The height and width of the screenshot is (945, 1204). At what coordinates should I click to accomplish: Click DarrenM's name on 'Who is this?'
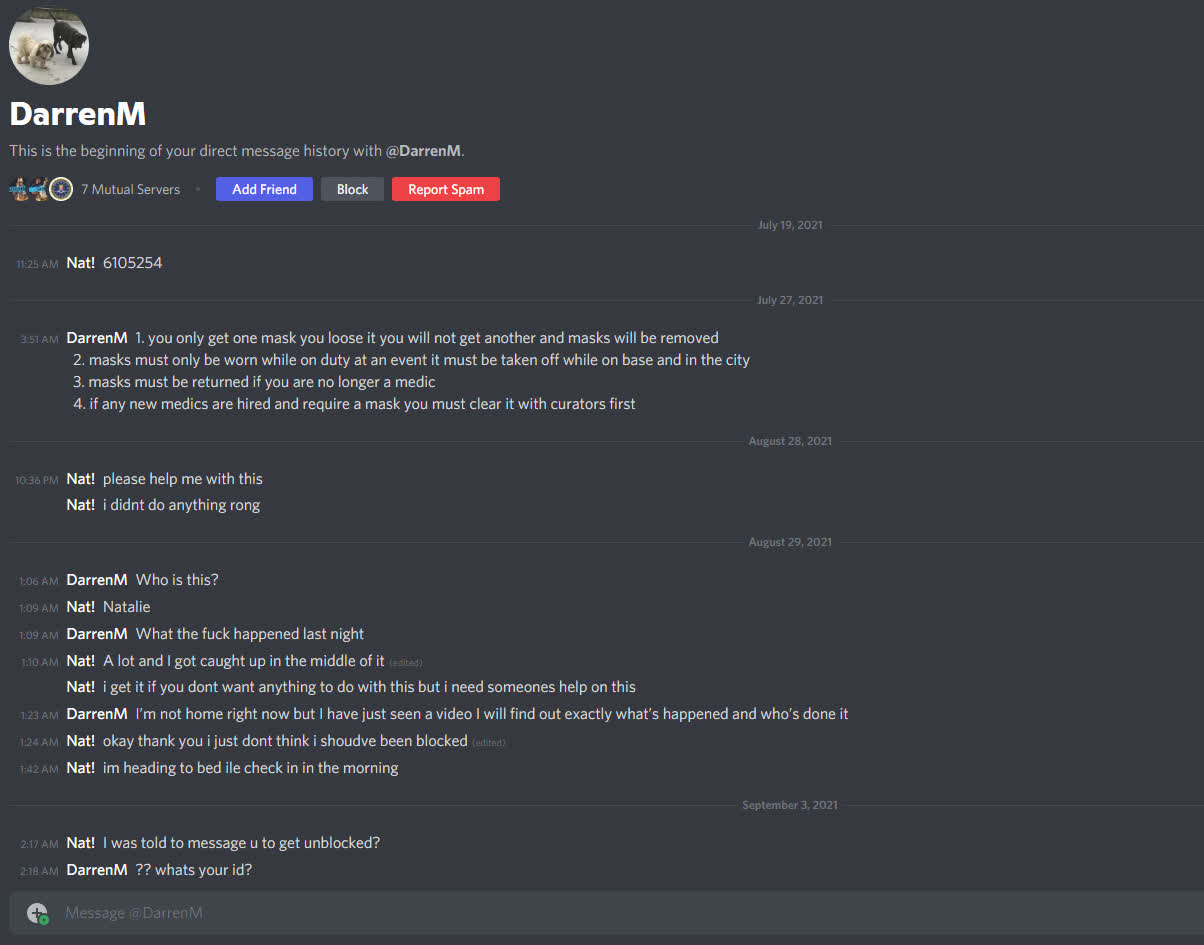click(97, 580)
